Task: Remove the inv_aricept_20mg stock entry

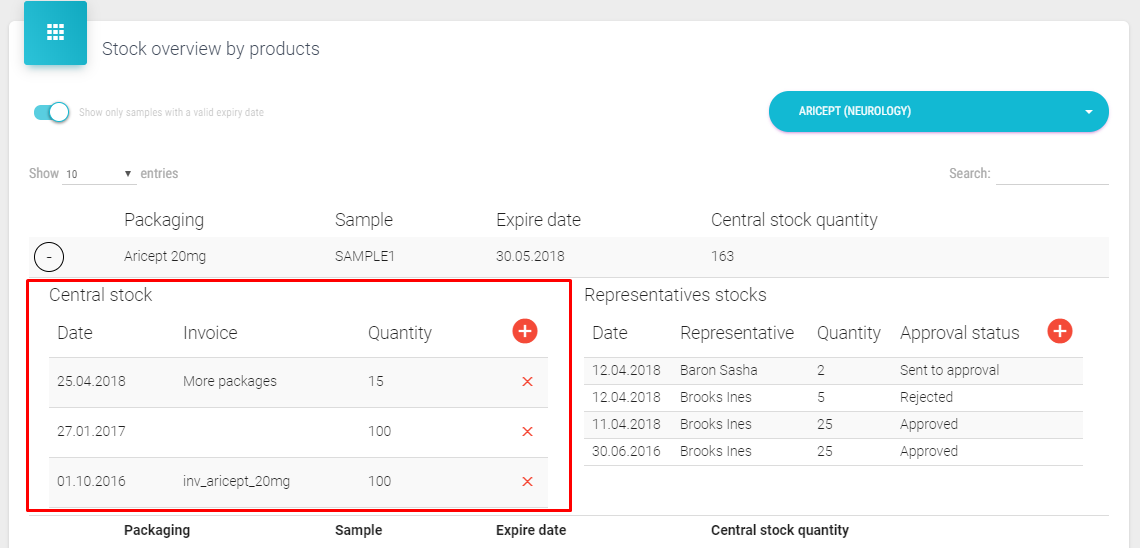Action: click(x=527, y=482)
